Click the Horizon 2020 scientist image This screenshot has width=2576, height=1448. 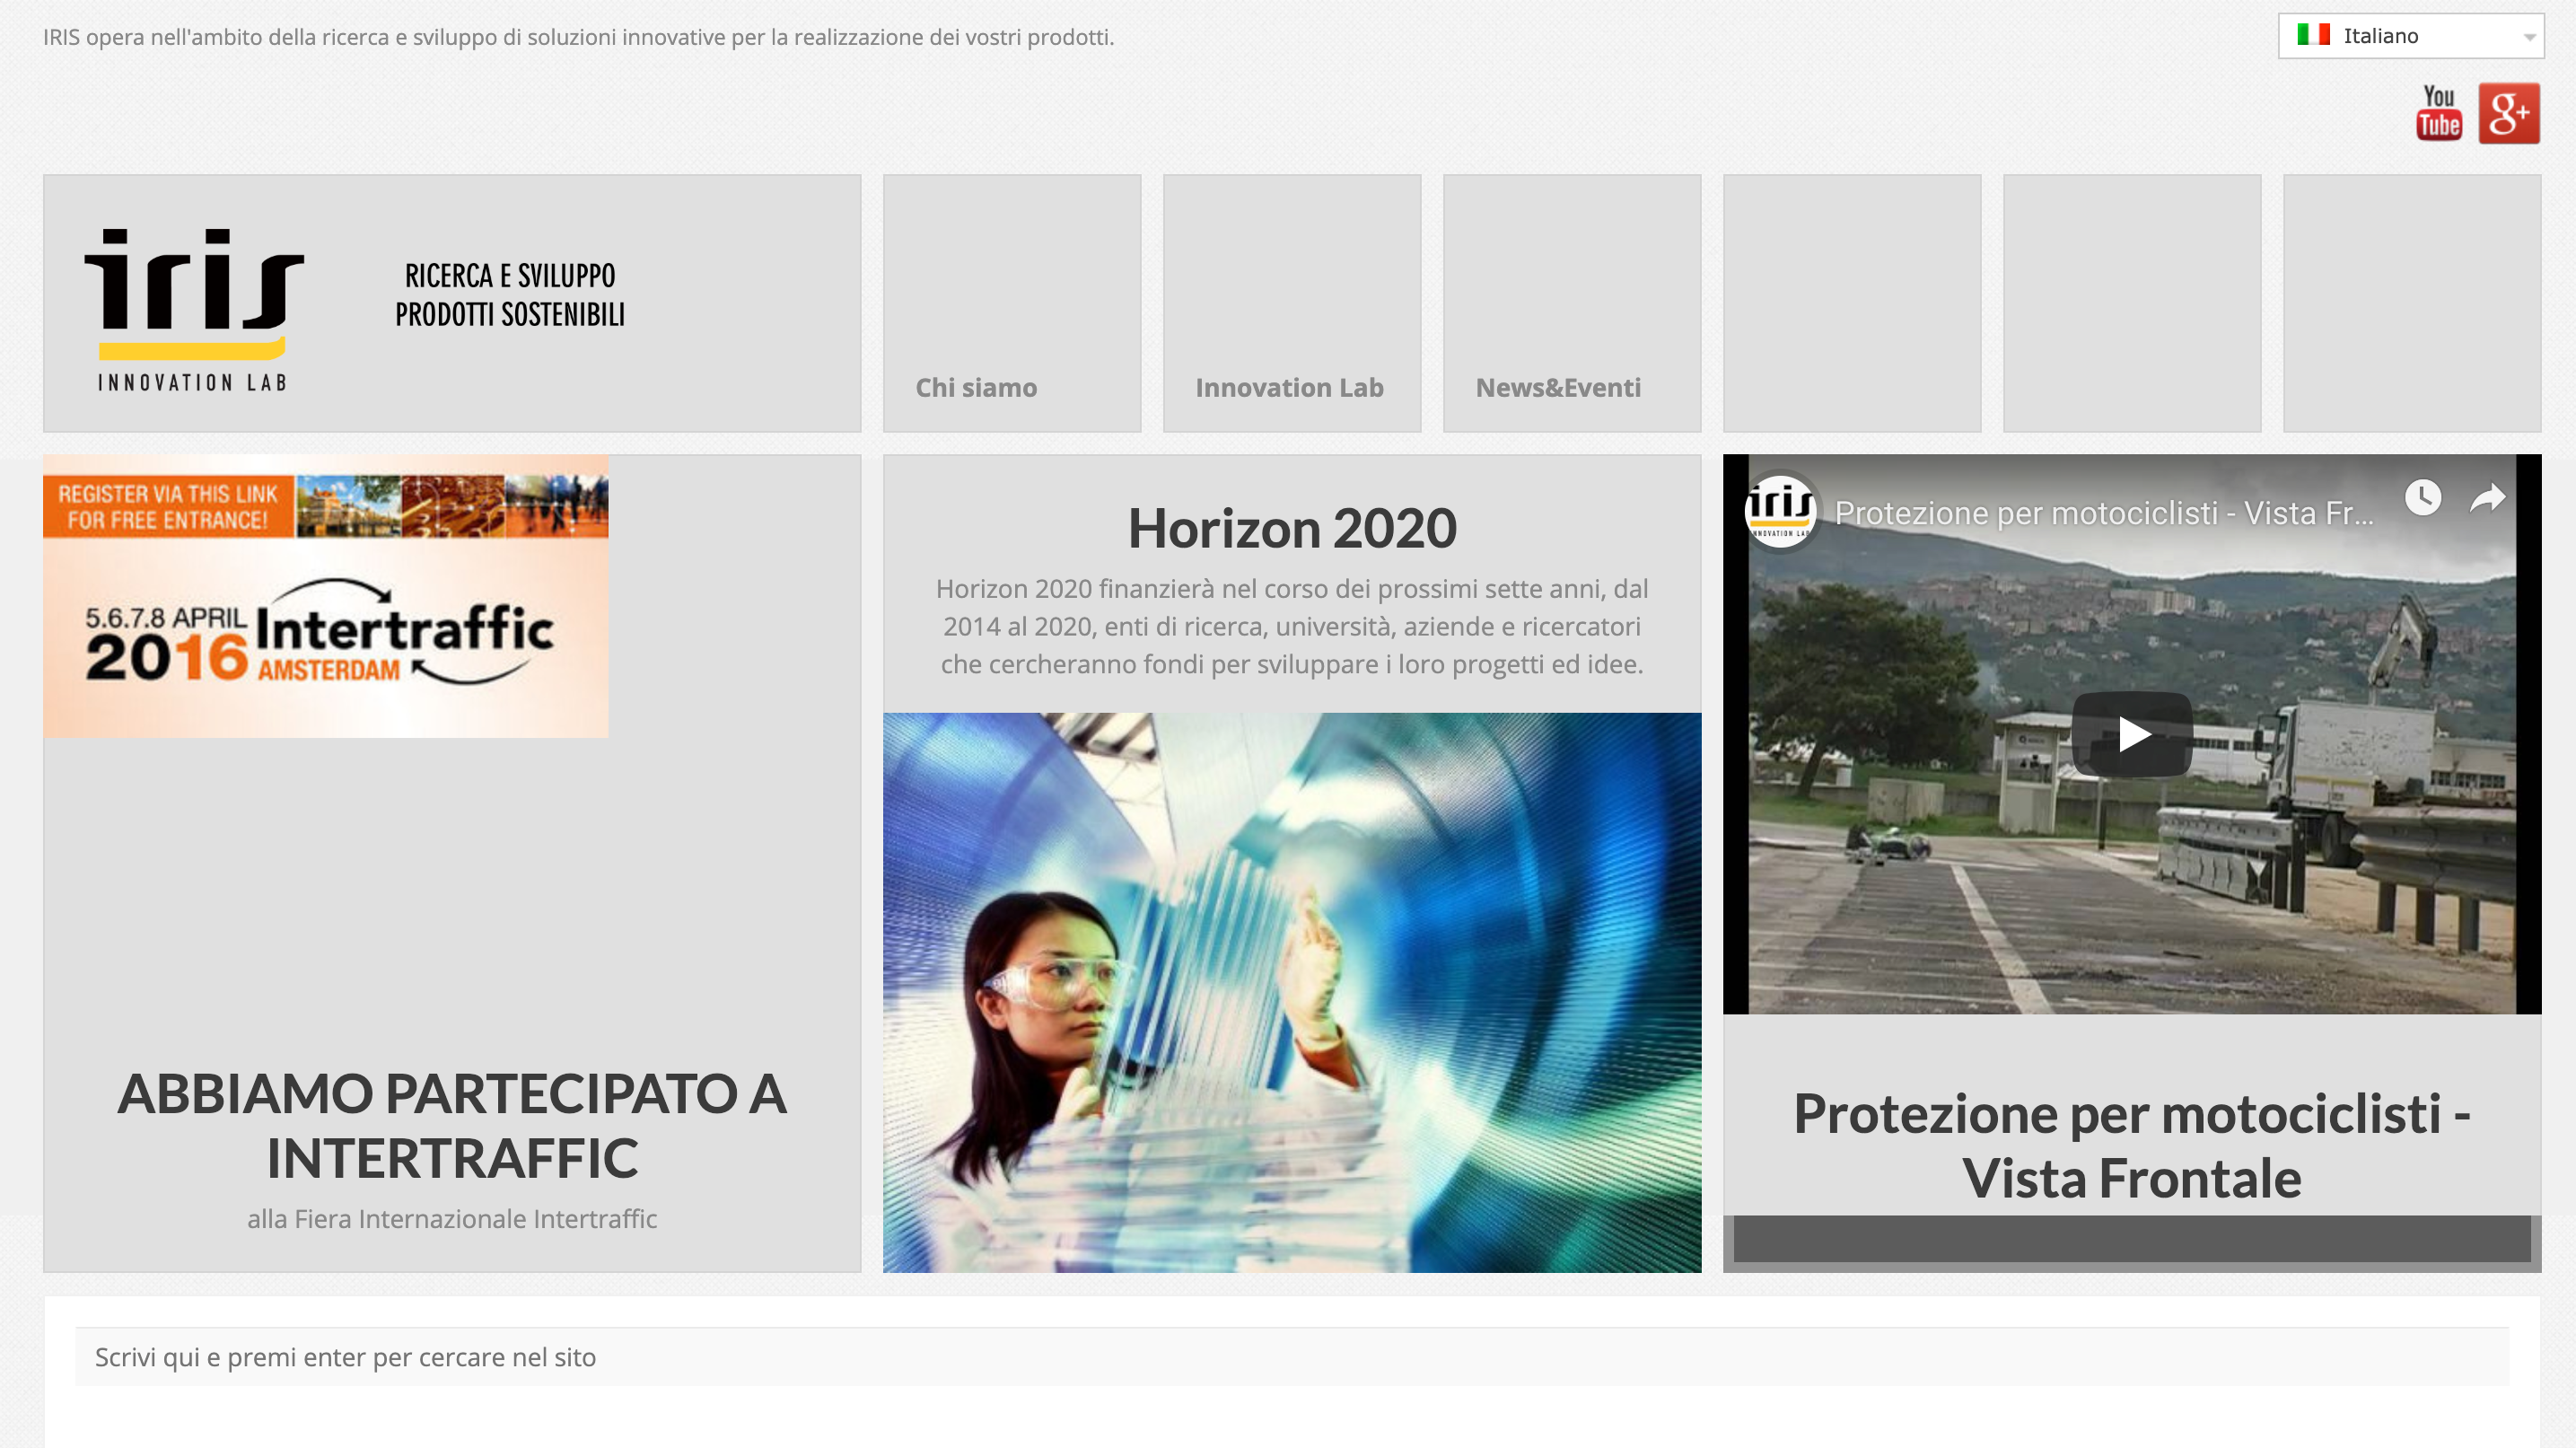1291,992
